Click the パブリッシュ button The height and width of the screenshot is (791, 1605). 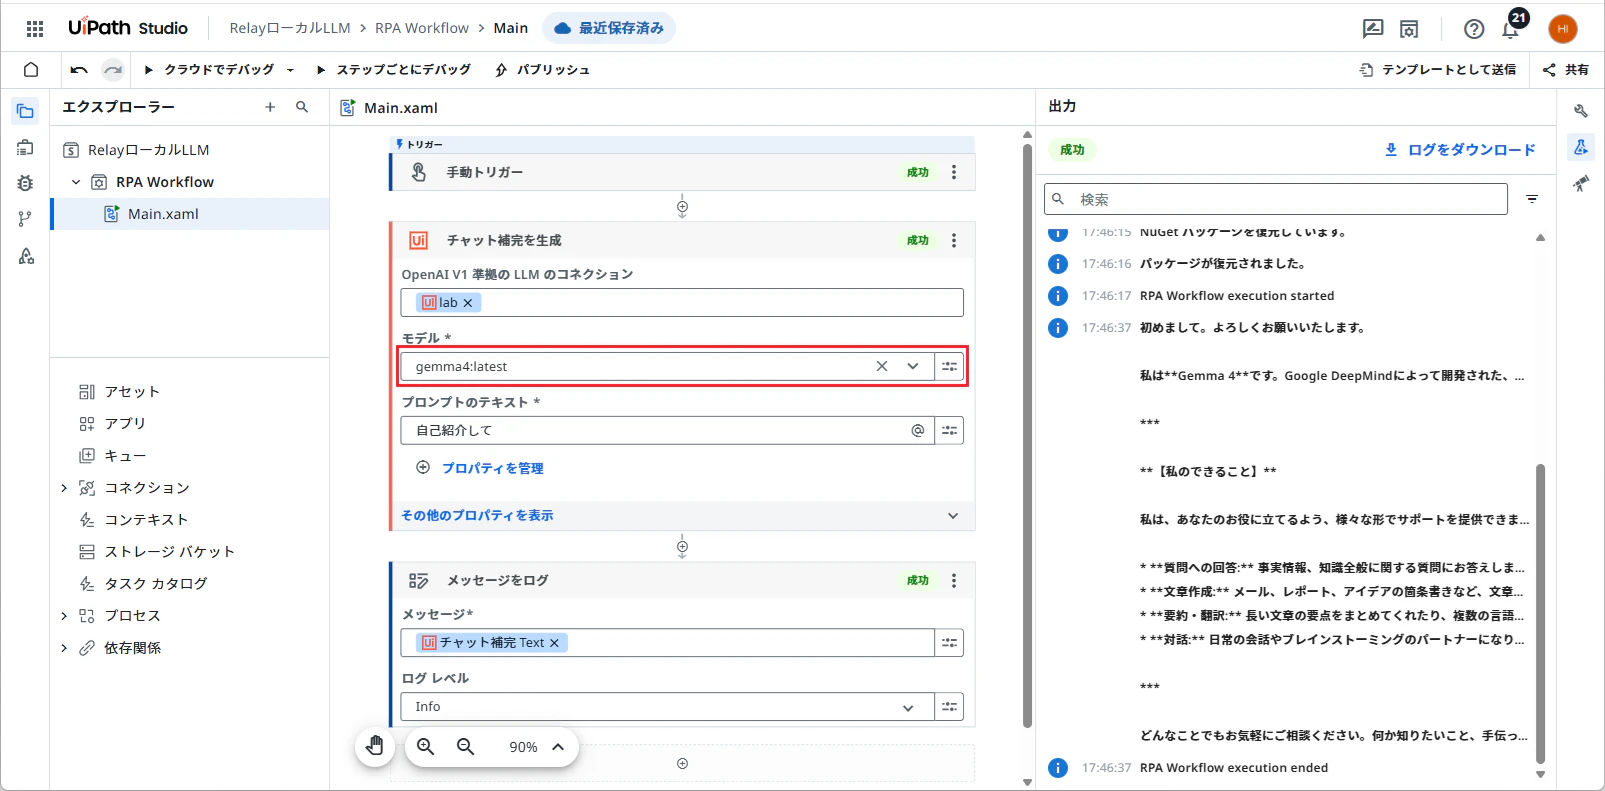pos(542,70)
